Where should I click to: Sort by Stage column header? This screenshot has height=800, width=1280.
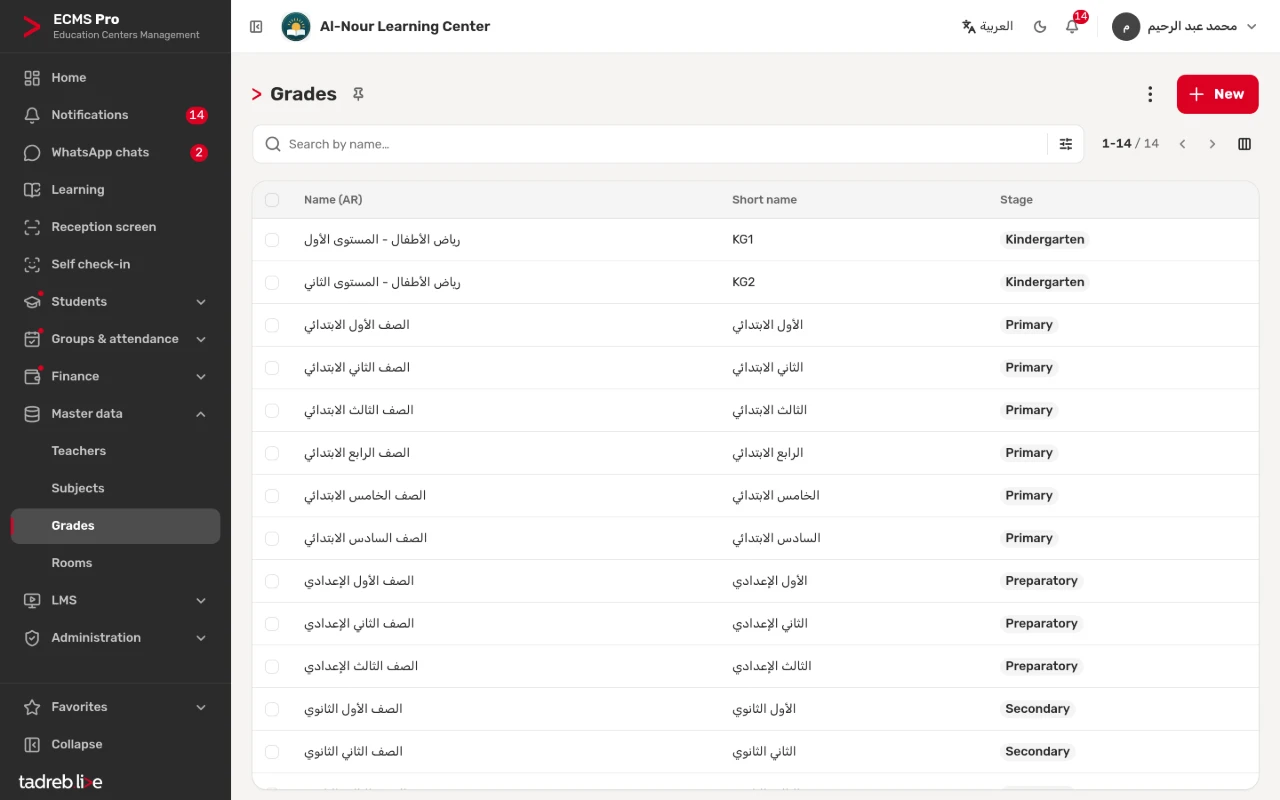point(1016,200)
